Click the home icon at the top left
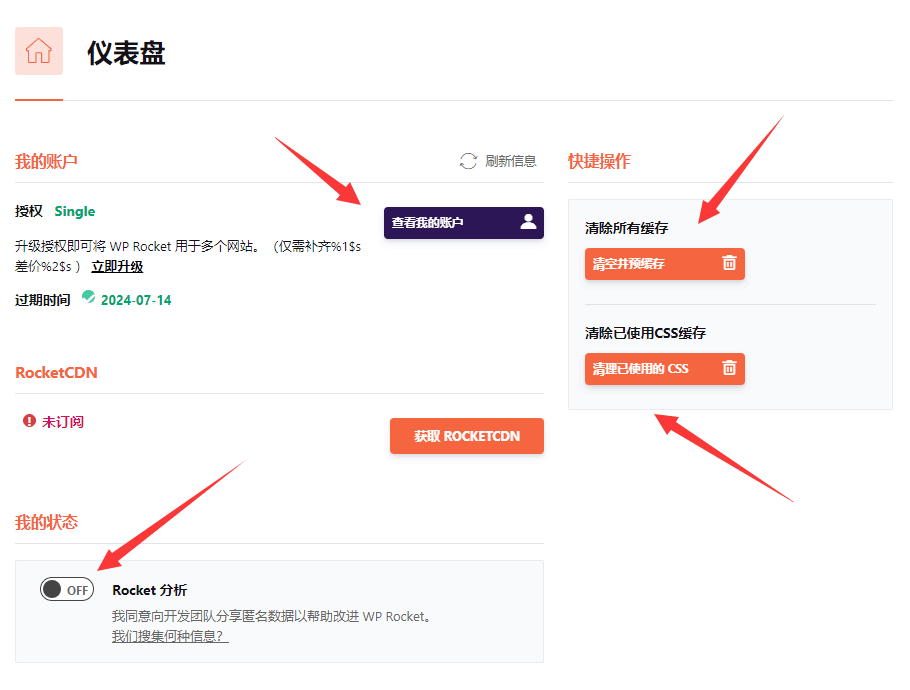 pos(38,50)
